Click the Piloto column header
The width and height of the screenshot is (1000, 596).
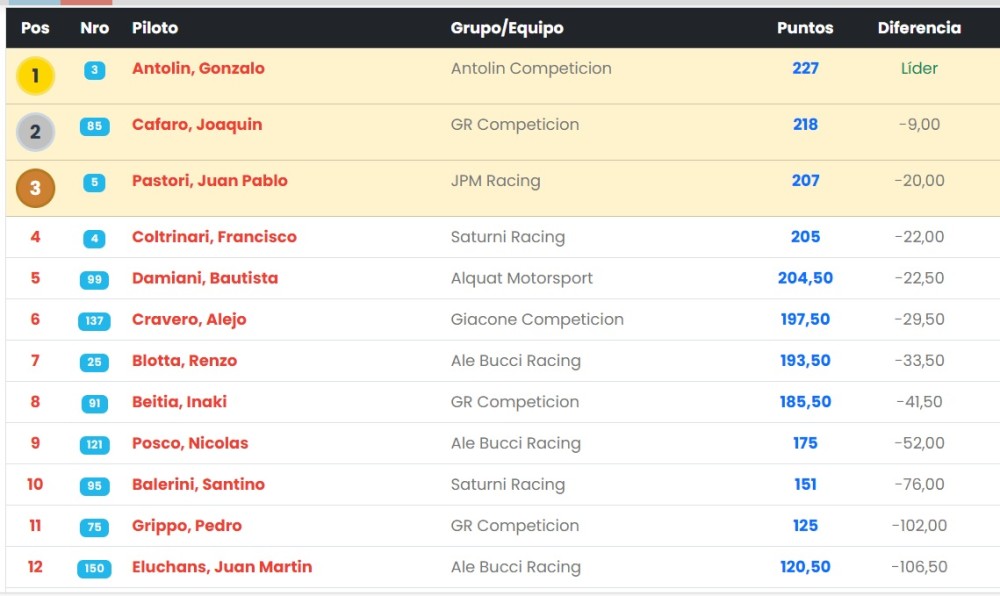coord(154,28)
